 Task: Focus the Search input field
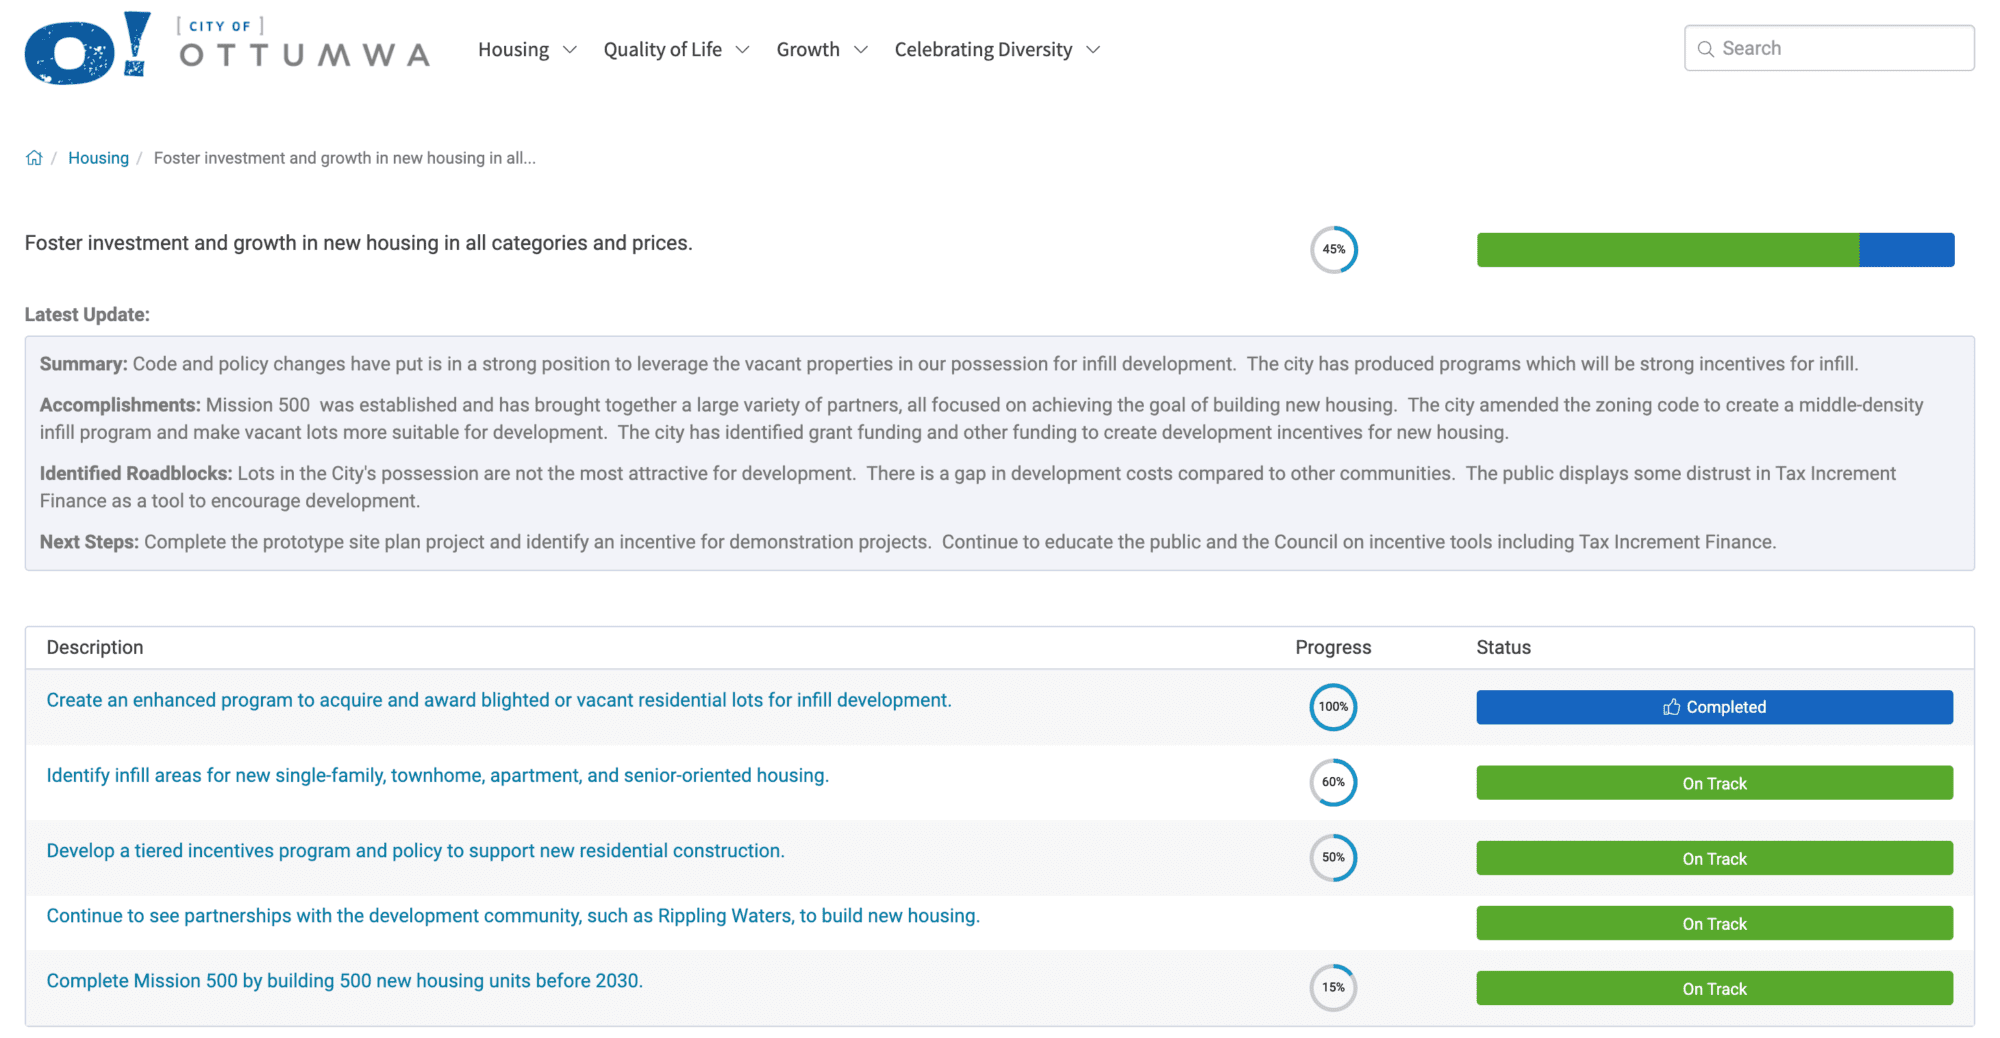coord(1840,48)
